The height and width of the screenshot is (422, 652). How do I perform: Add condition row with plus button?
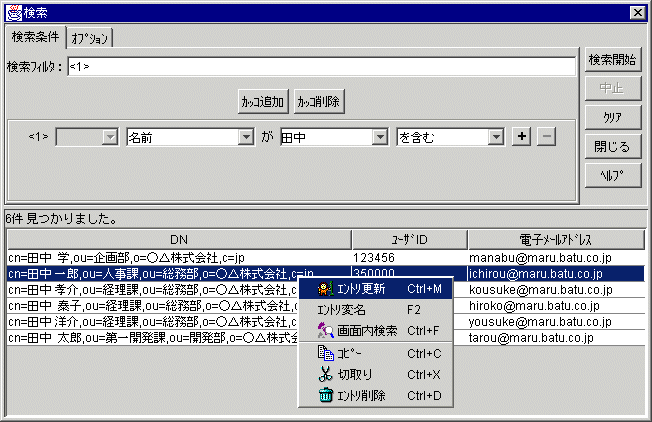[521, 136]
